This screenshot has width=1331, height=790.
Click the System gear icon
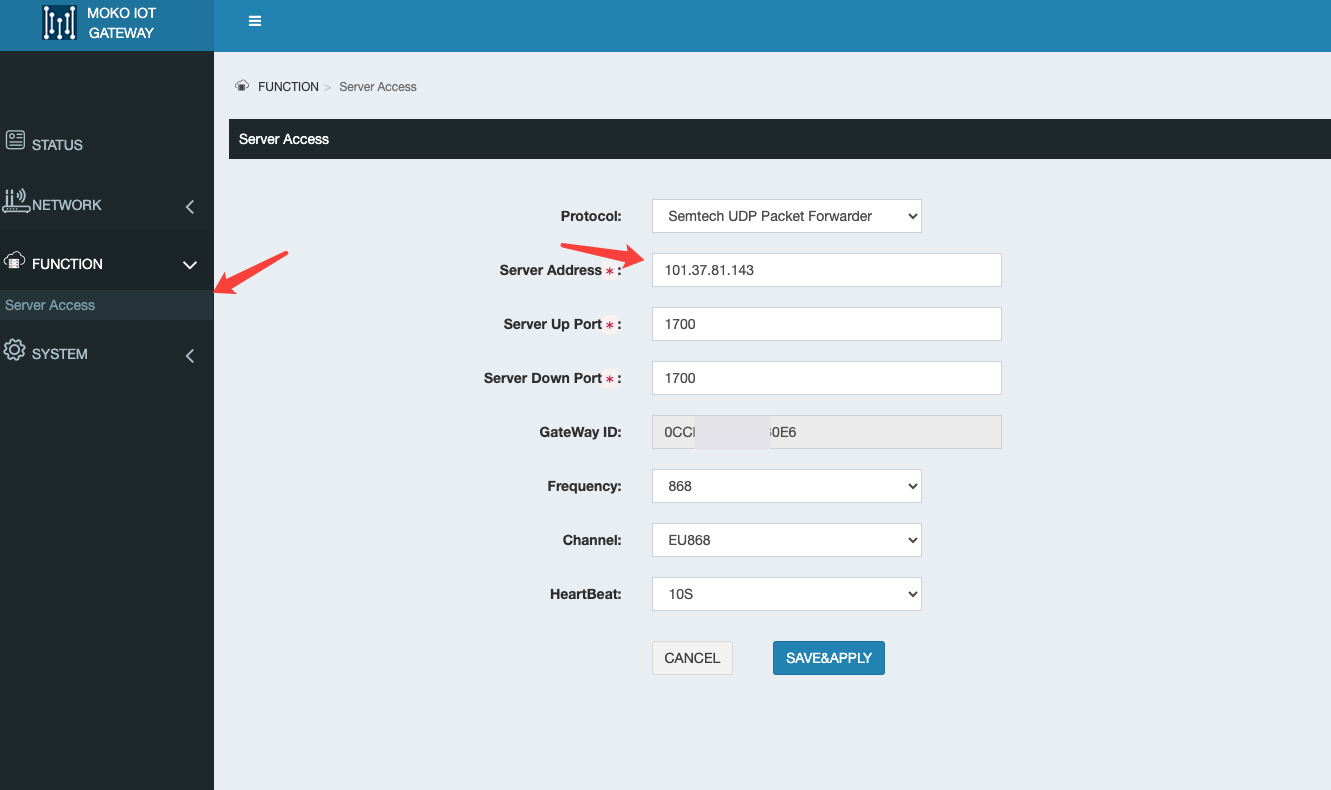tap(15, 350)
